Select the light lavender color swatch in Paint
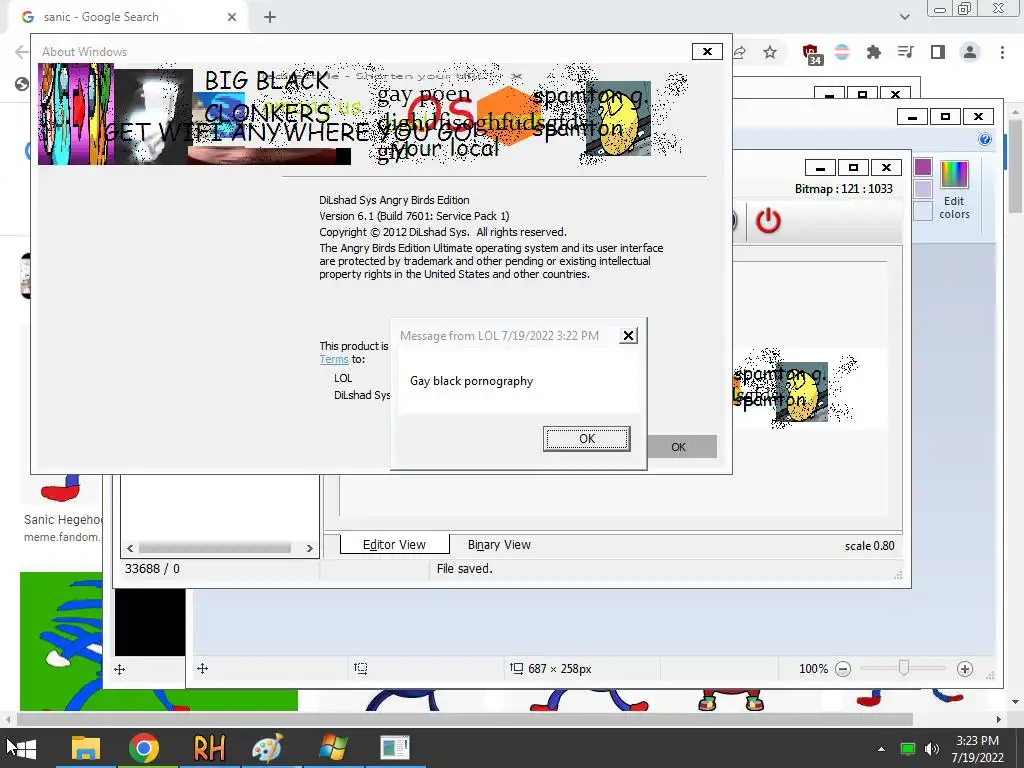The image size is (1024, 768). tap(923, 189)
